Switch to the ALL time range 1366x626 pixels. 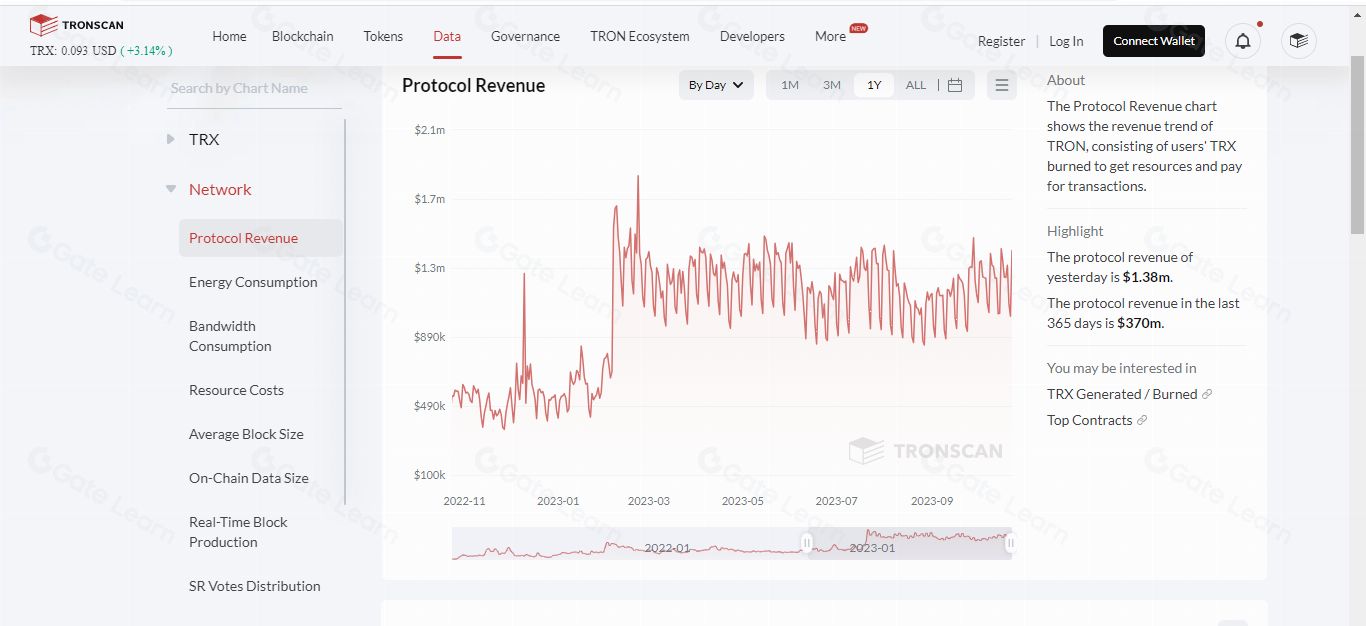(916, 85)
